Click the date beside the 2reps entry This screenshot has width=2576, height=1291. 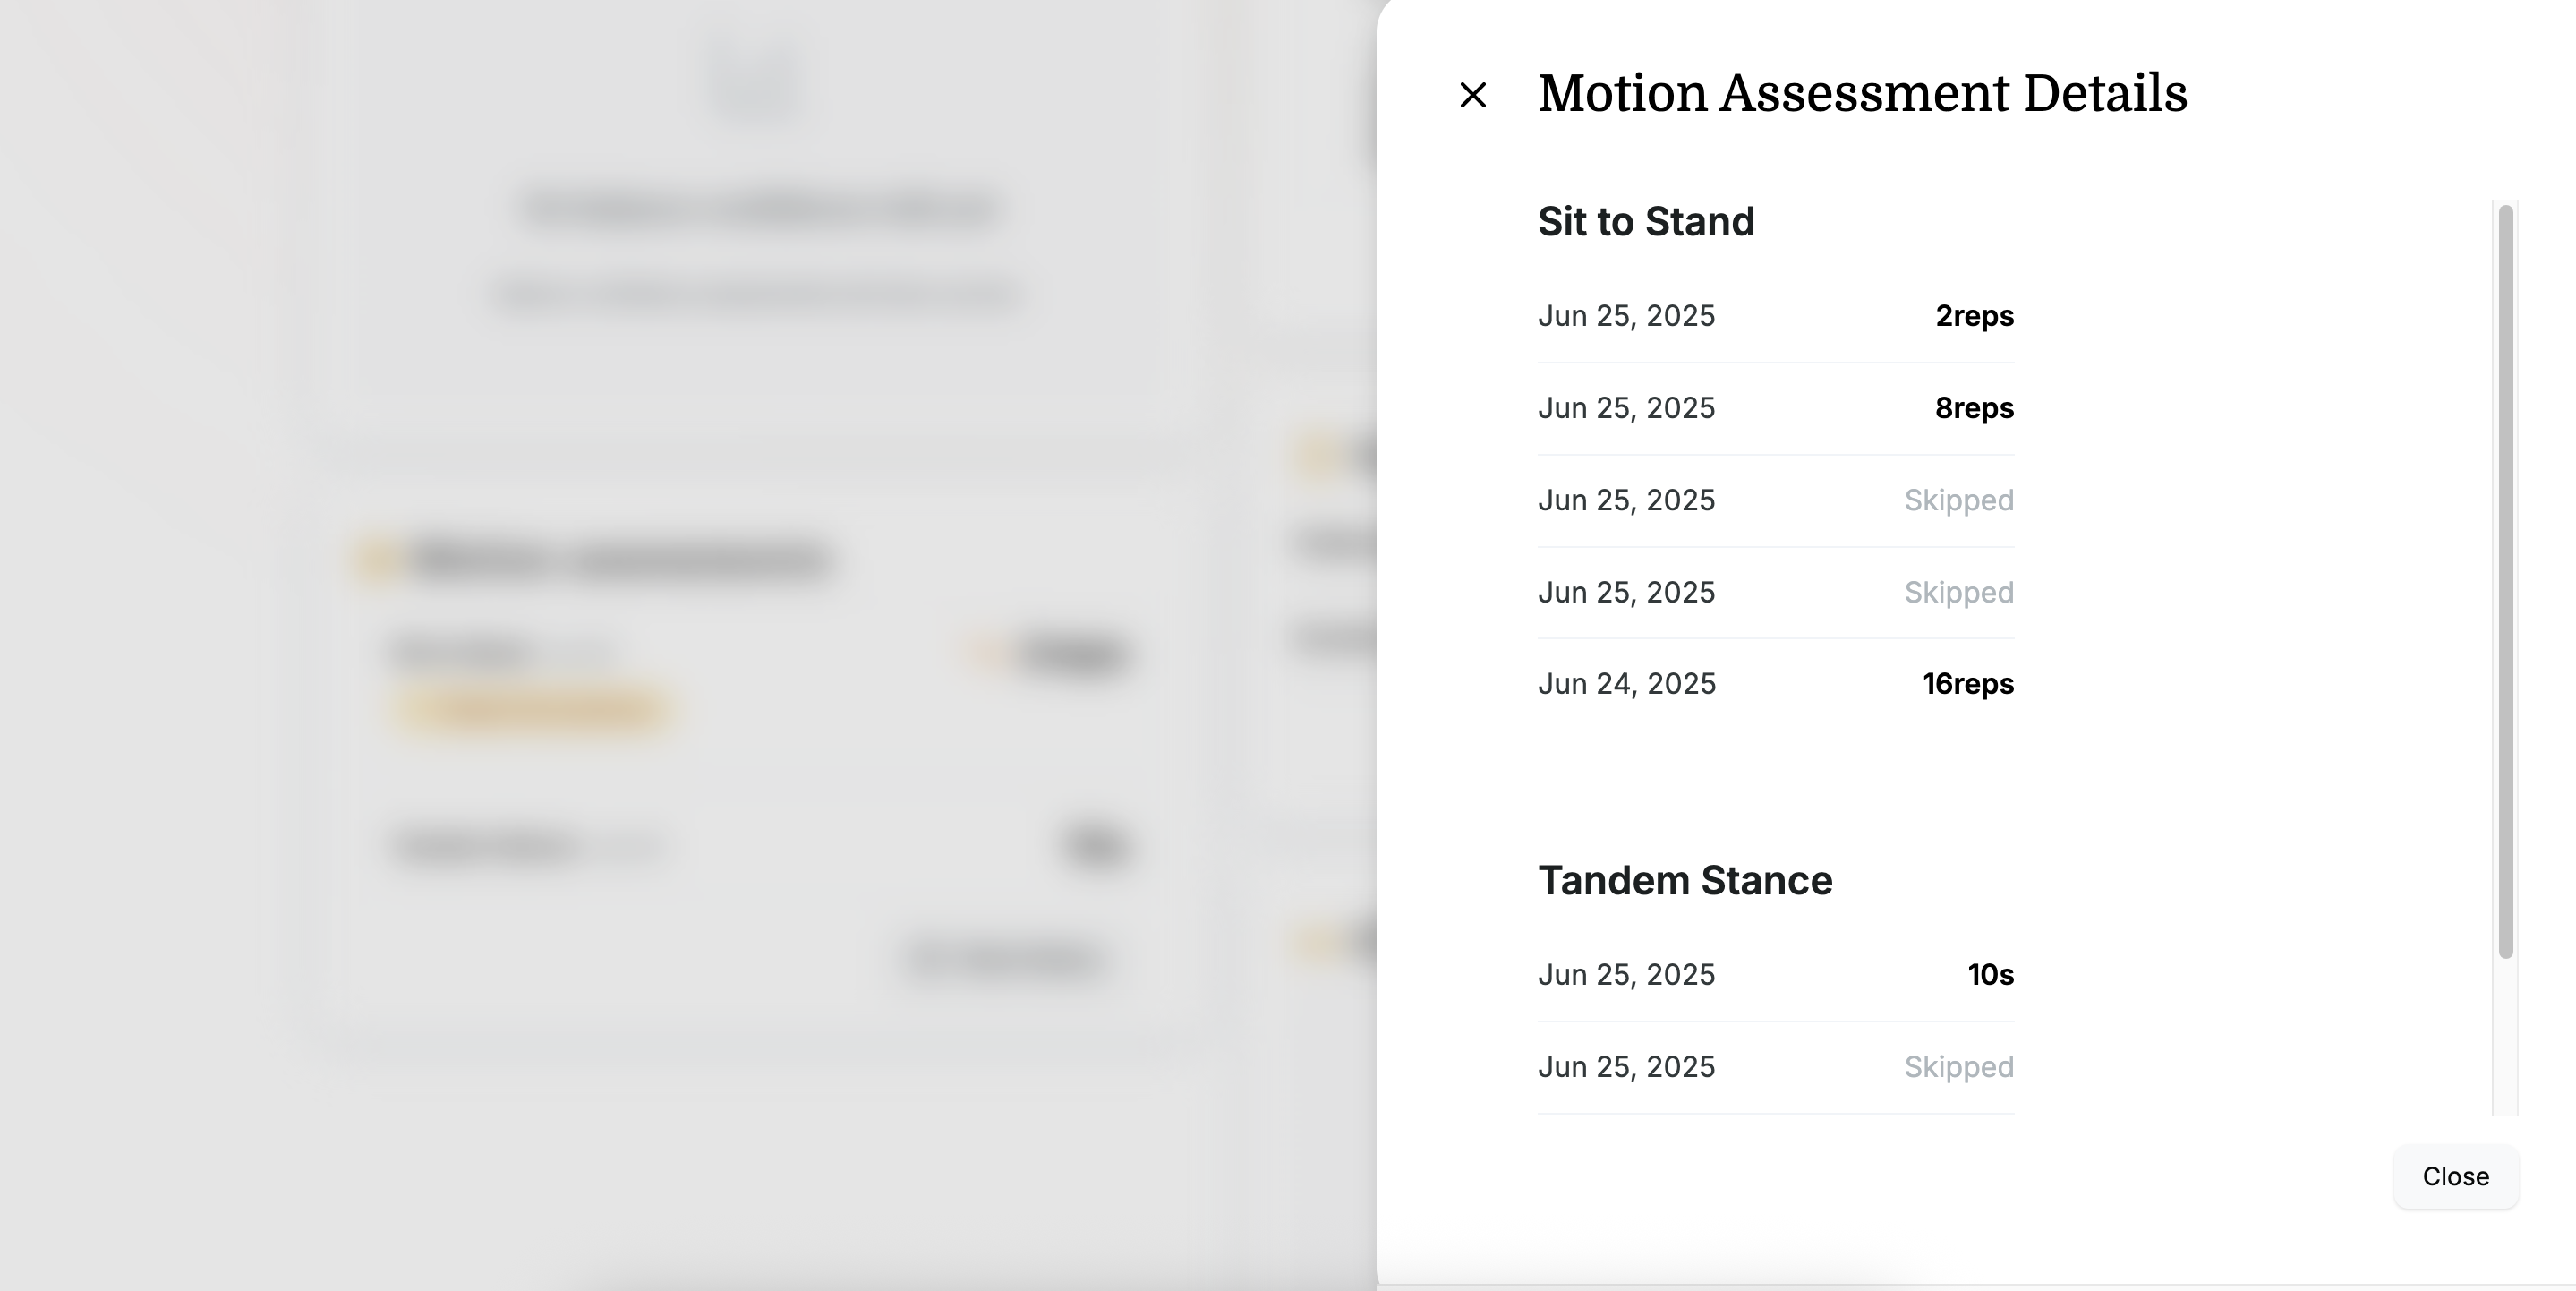click(1626, 316)
